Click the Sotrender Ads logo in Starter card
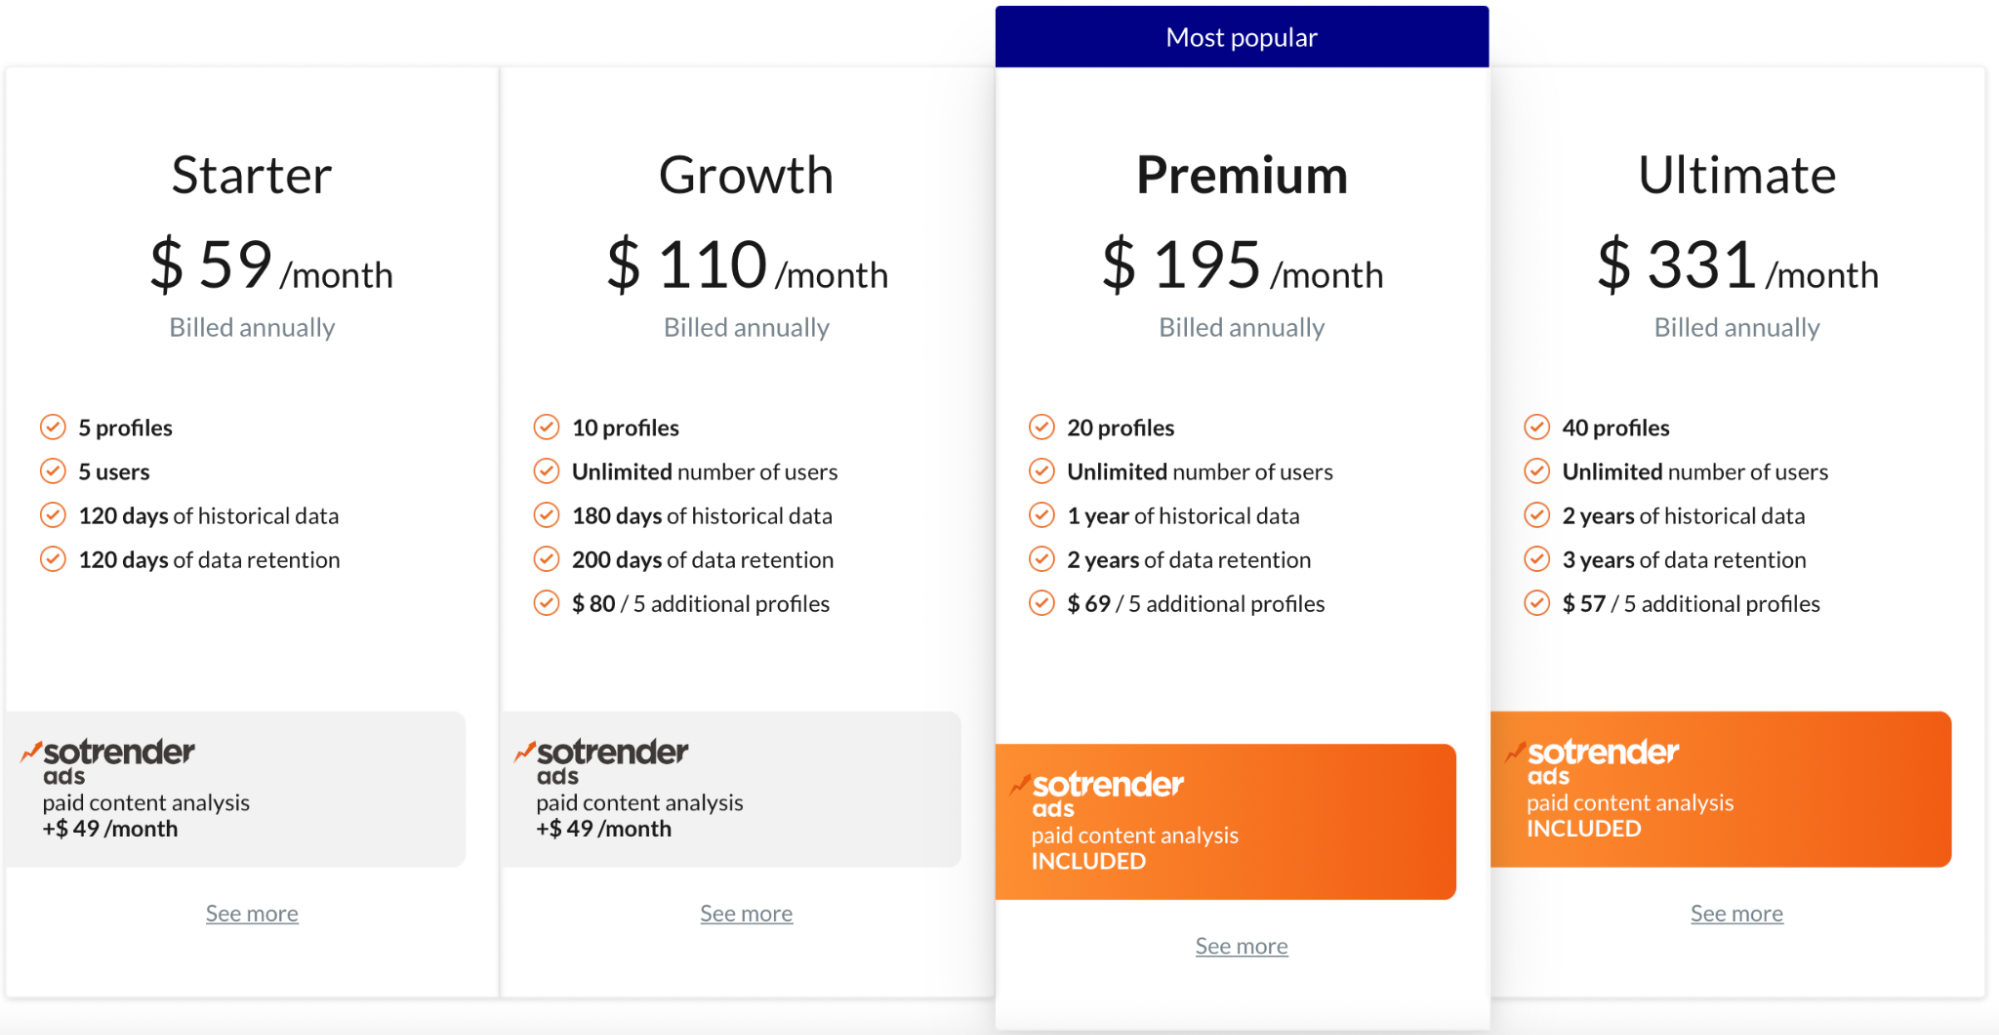The width and height of the screenshot is (1999, 1035). (108, 761)
